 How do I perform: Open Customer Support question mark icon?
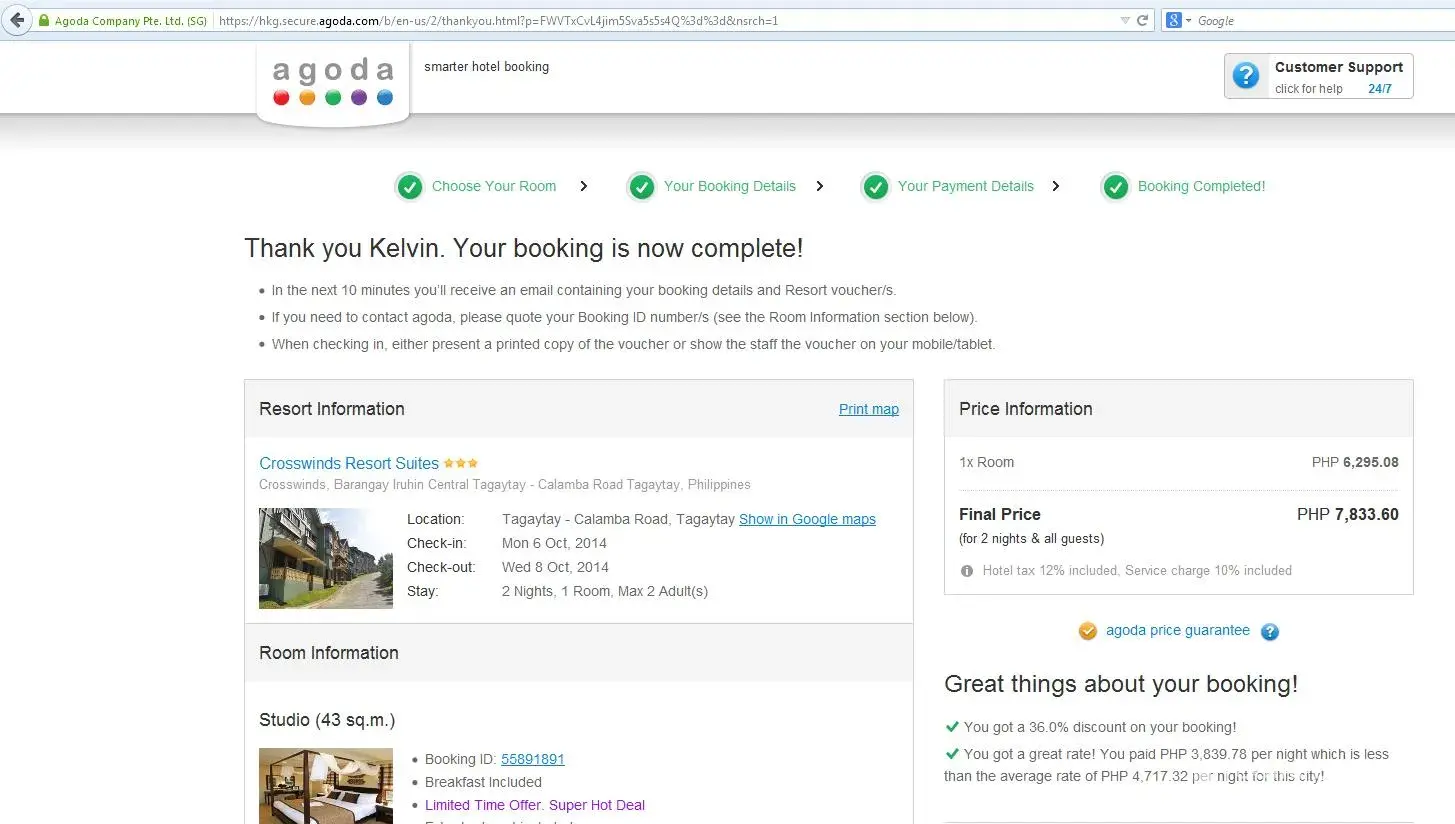[x=1246, y=76]
